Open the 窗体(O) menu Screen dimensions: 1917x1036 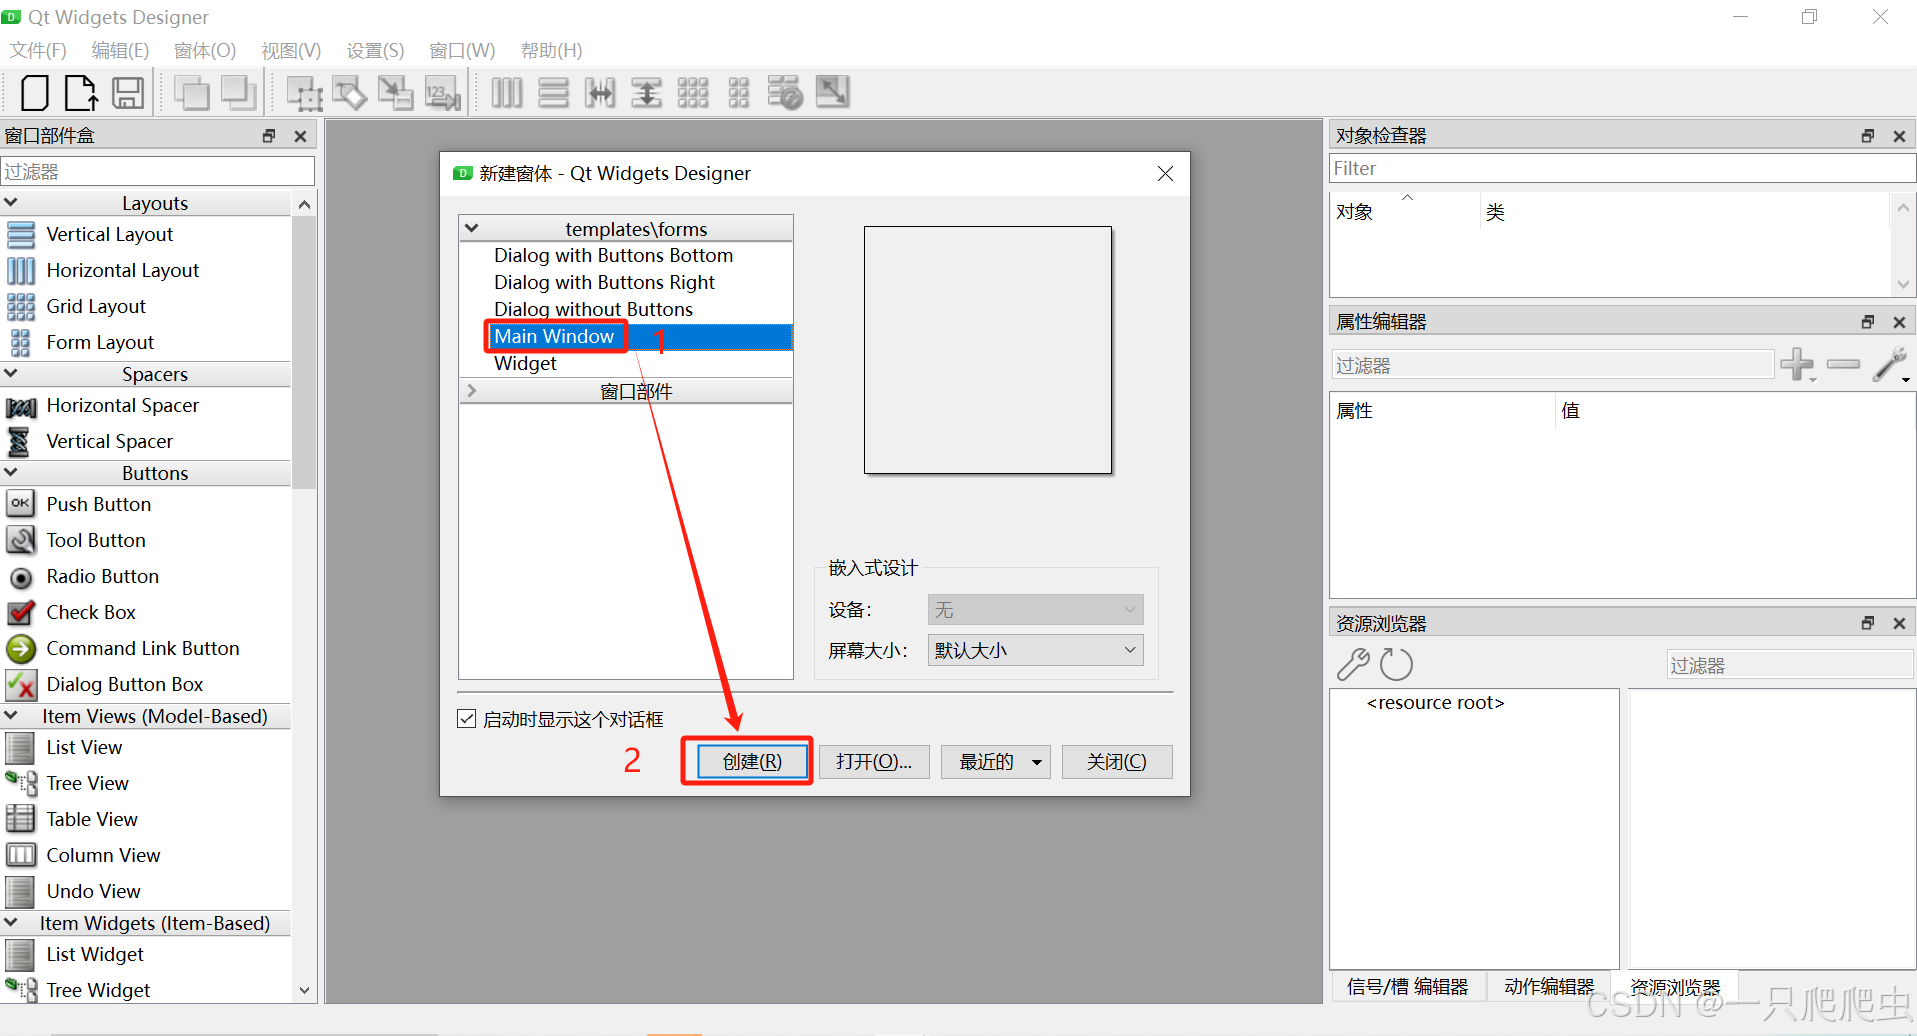tap(205, 50)
